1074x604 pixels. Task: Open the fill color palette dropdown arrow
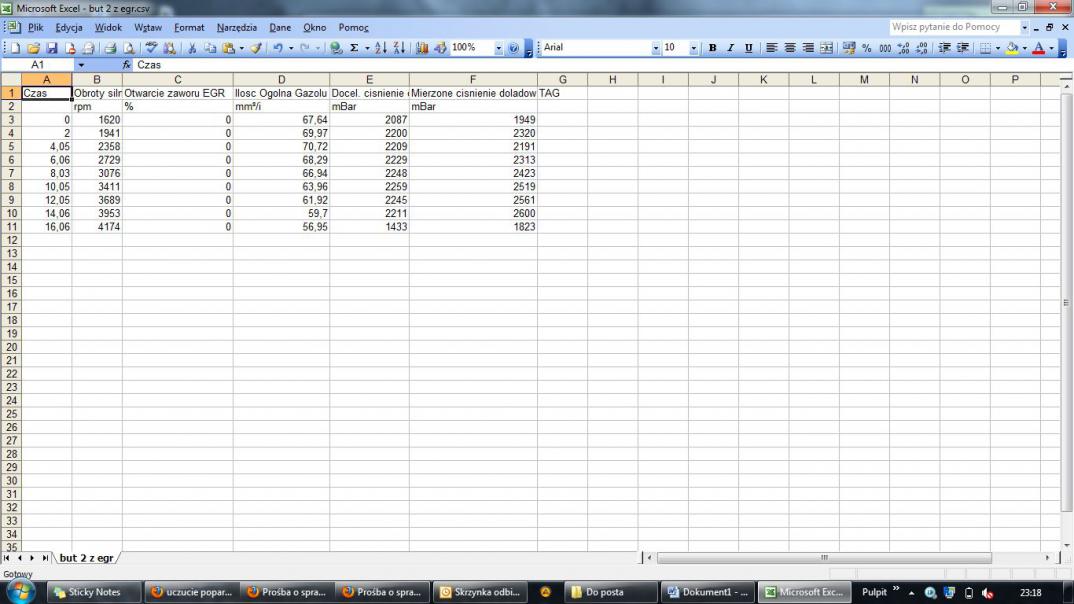(x=1025, y=48)
